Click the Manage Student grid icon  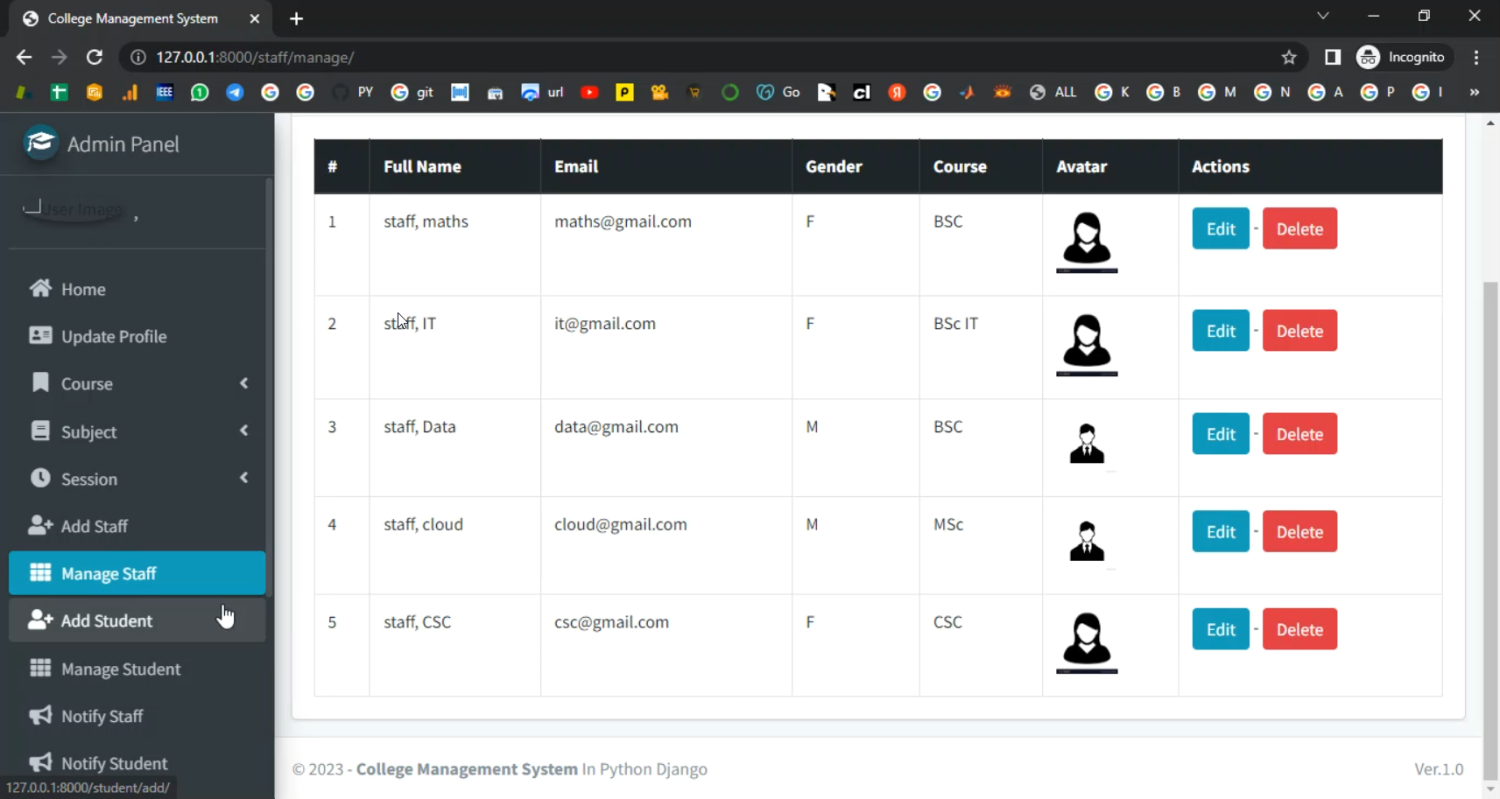40,668
